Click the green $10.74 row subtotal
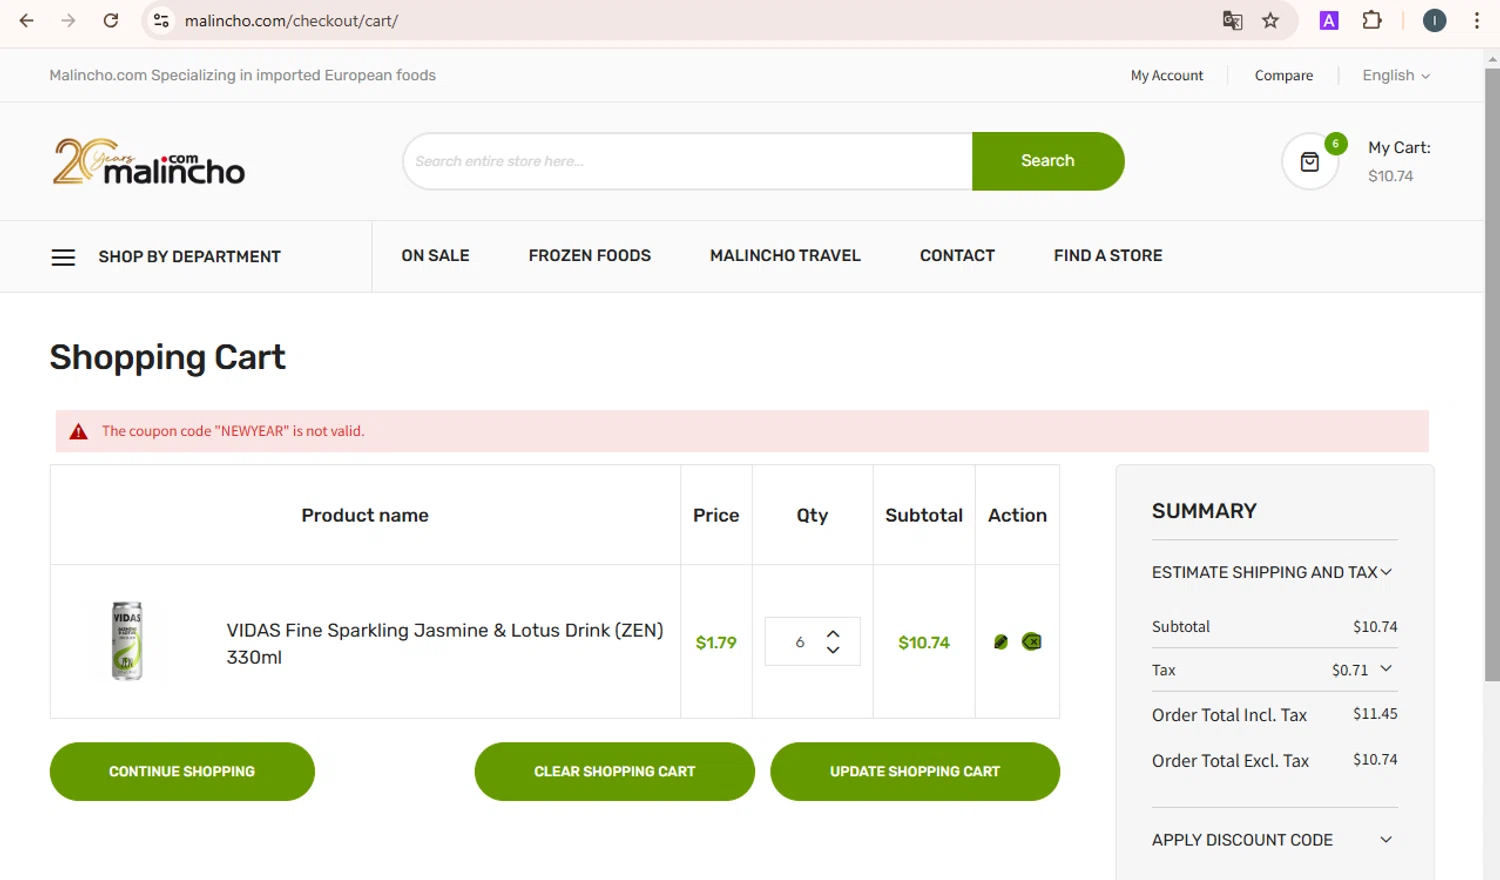The image size is (1500, 880). (924, 642)
